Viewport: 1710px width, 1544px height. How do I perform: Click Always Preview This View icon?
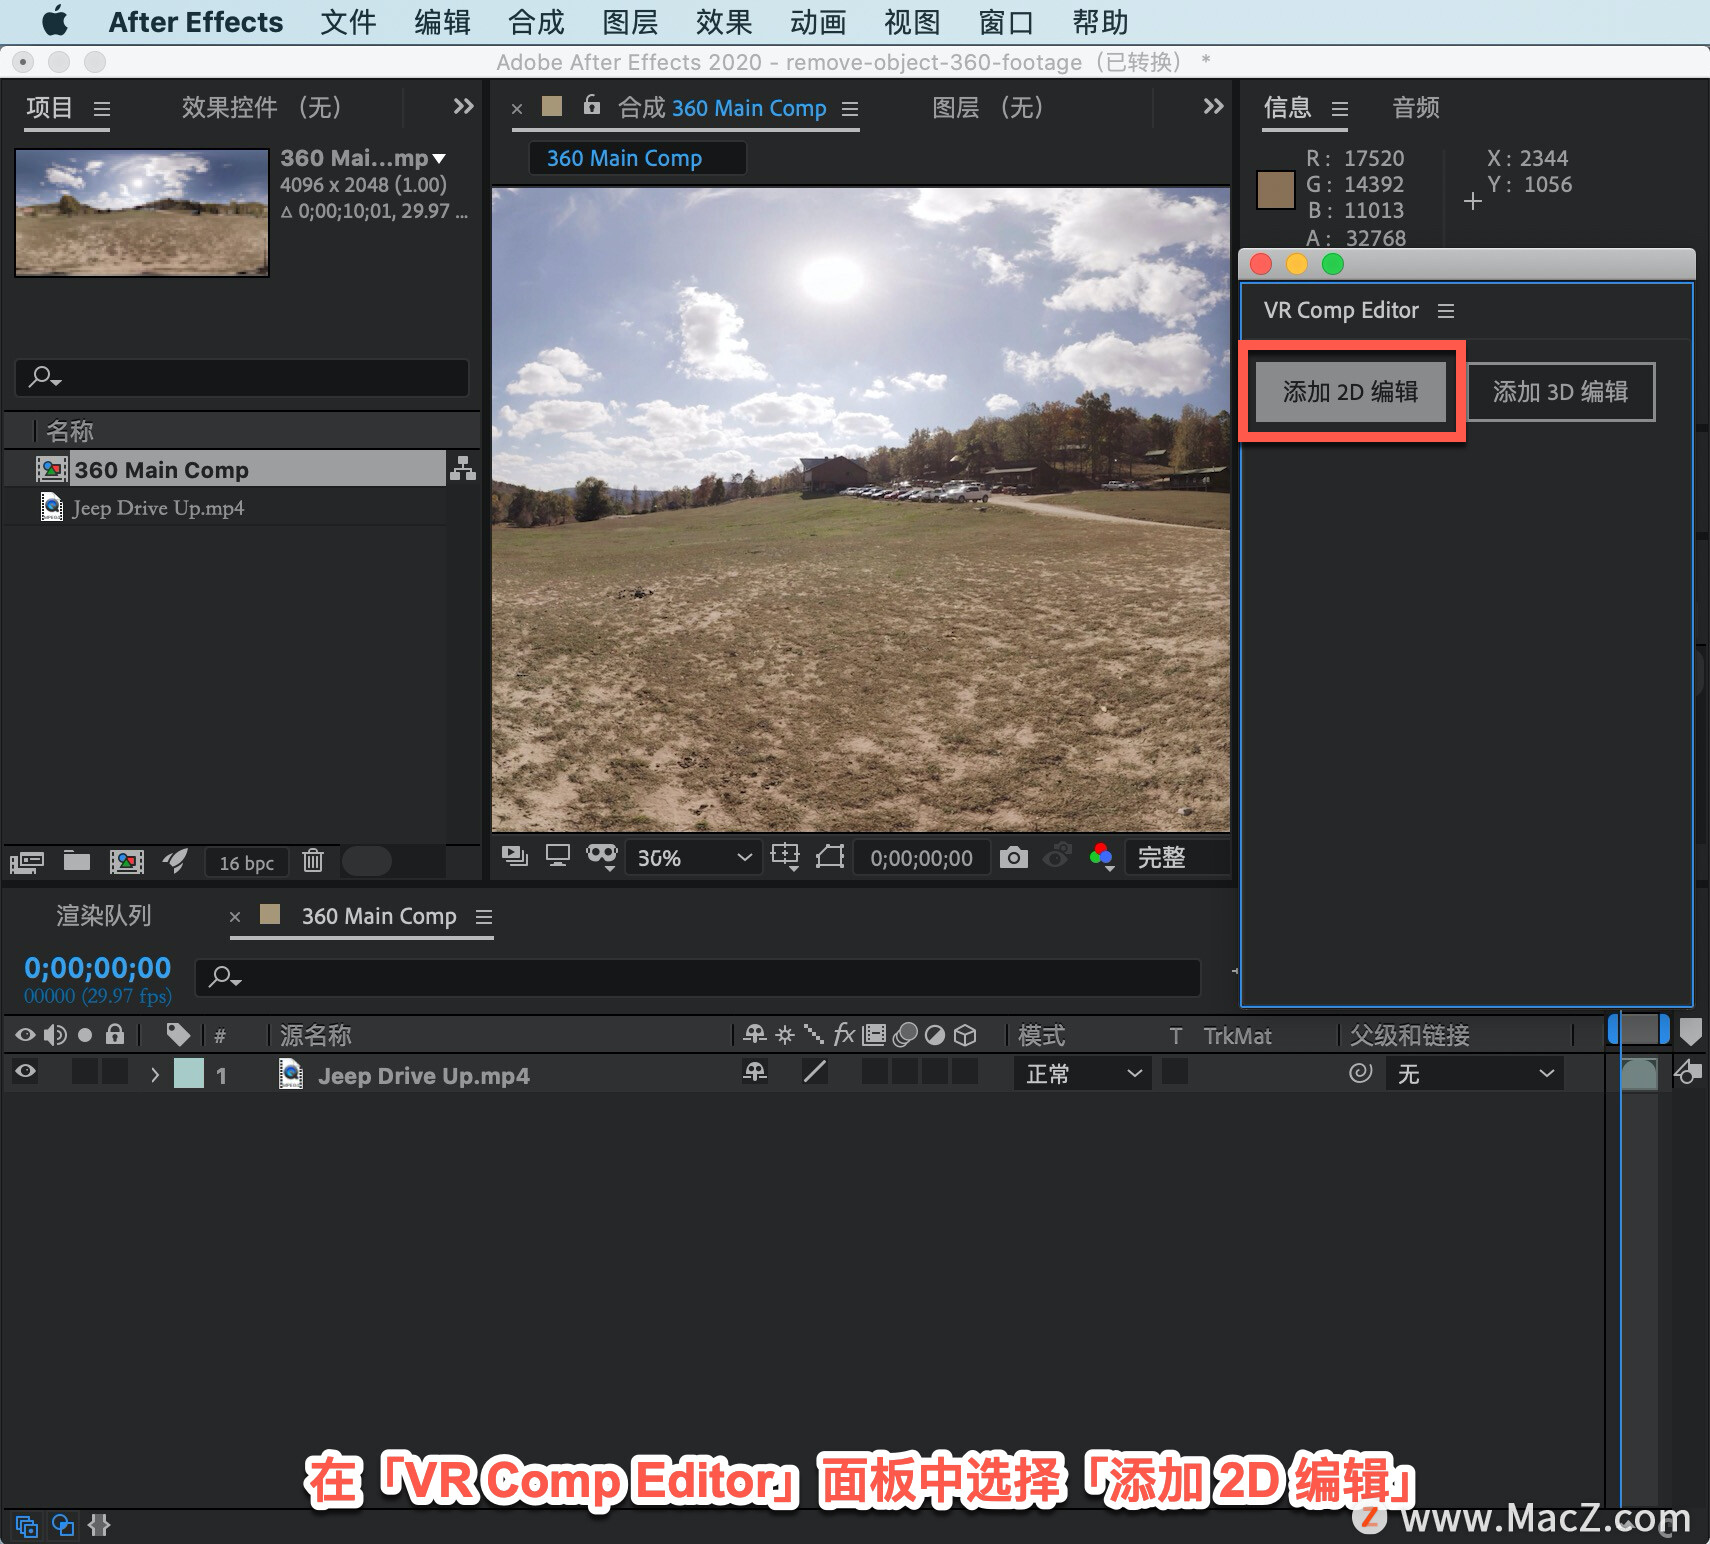515,856
